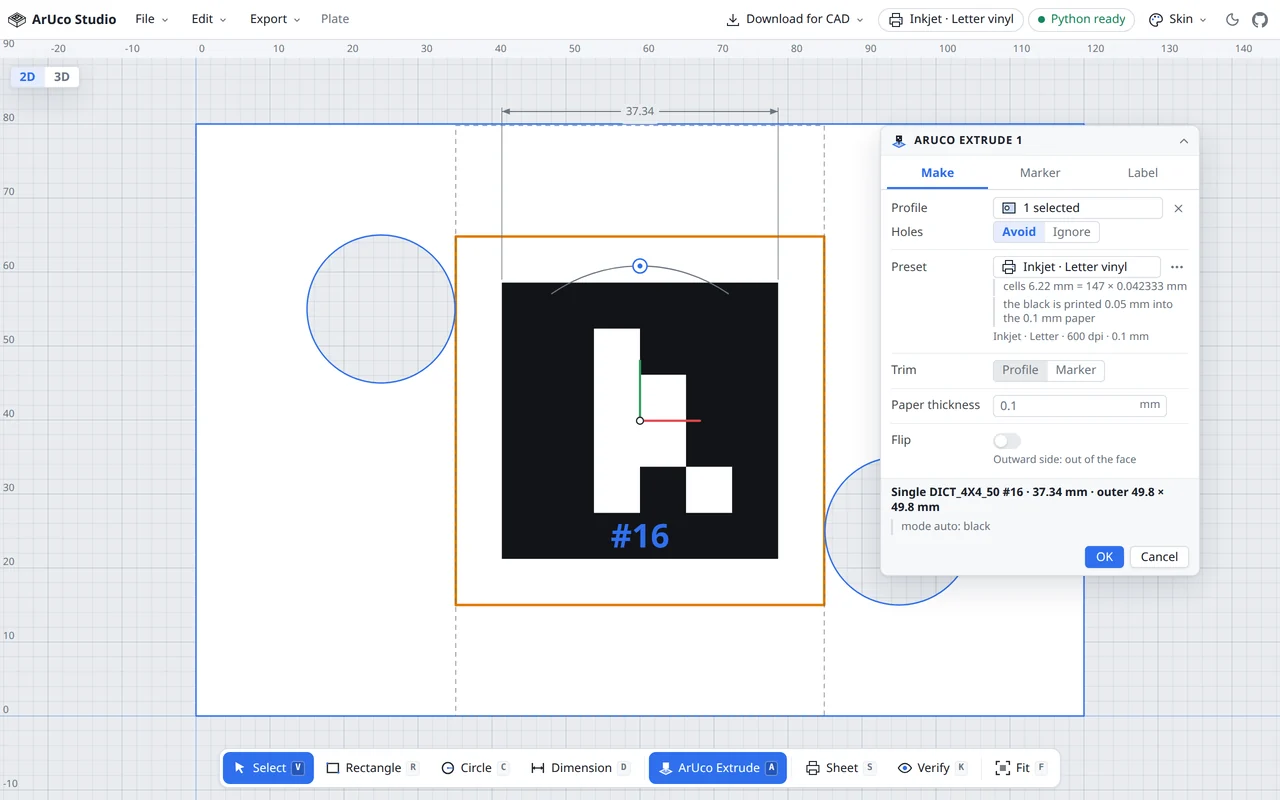Switch to the Marker tab
The image size is (1280, 800).
pyautogui.click(x=1040, y=173)
